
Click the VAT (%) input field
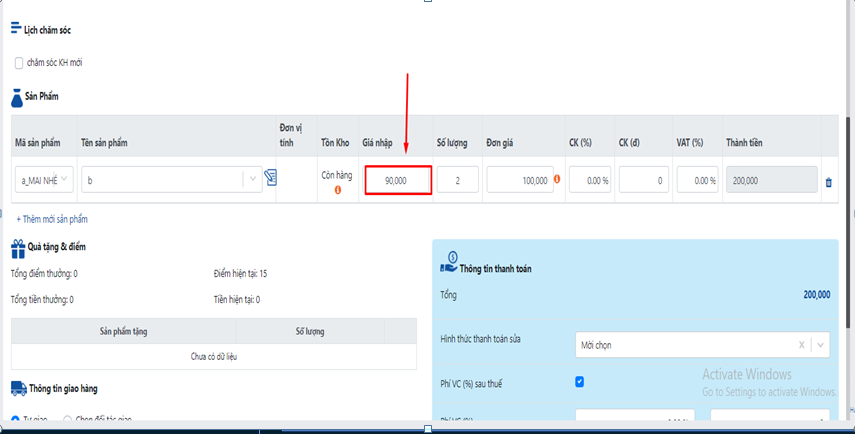697,180
